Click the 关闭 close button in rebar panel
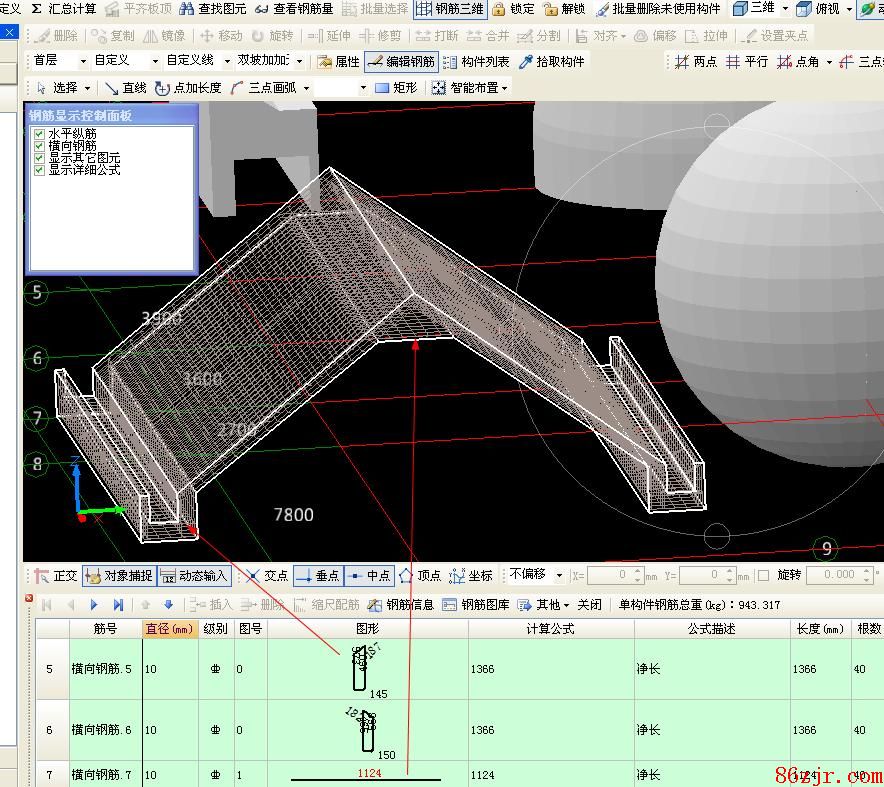Screen dimensions: 884x787 [x=590, y=605]
